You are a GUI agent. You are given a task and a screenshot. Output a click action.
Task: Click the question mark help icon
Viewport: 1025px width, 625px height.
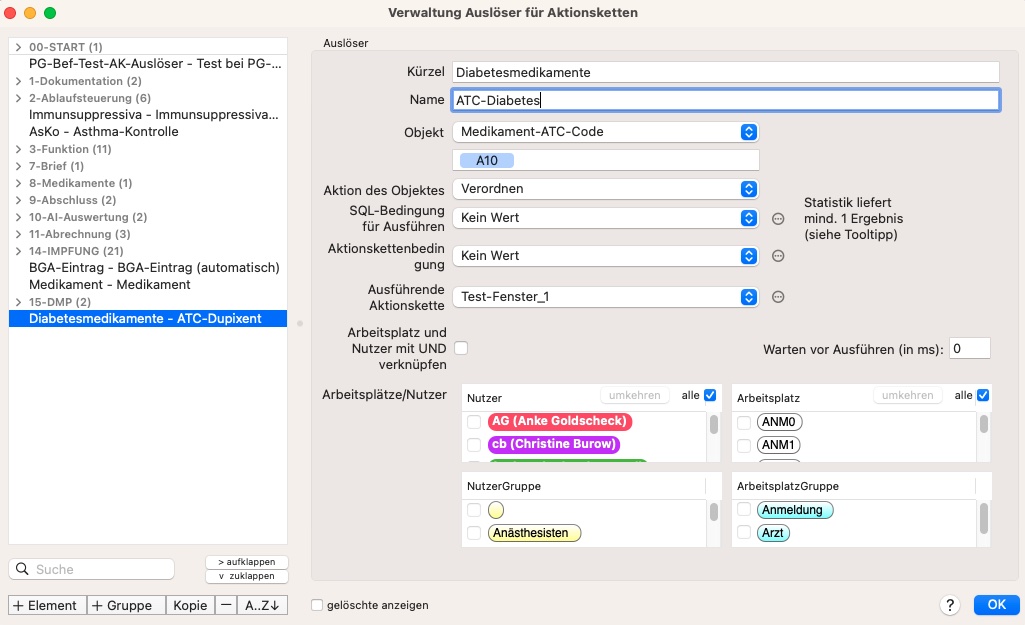(x=950, y=605)
